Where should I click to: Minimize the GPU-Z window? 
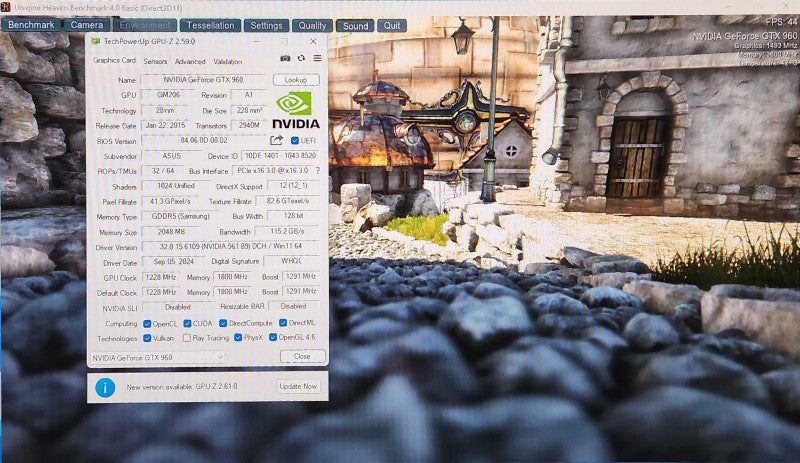pos(257,41)
